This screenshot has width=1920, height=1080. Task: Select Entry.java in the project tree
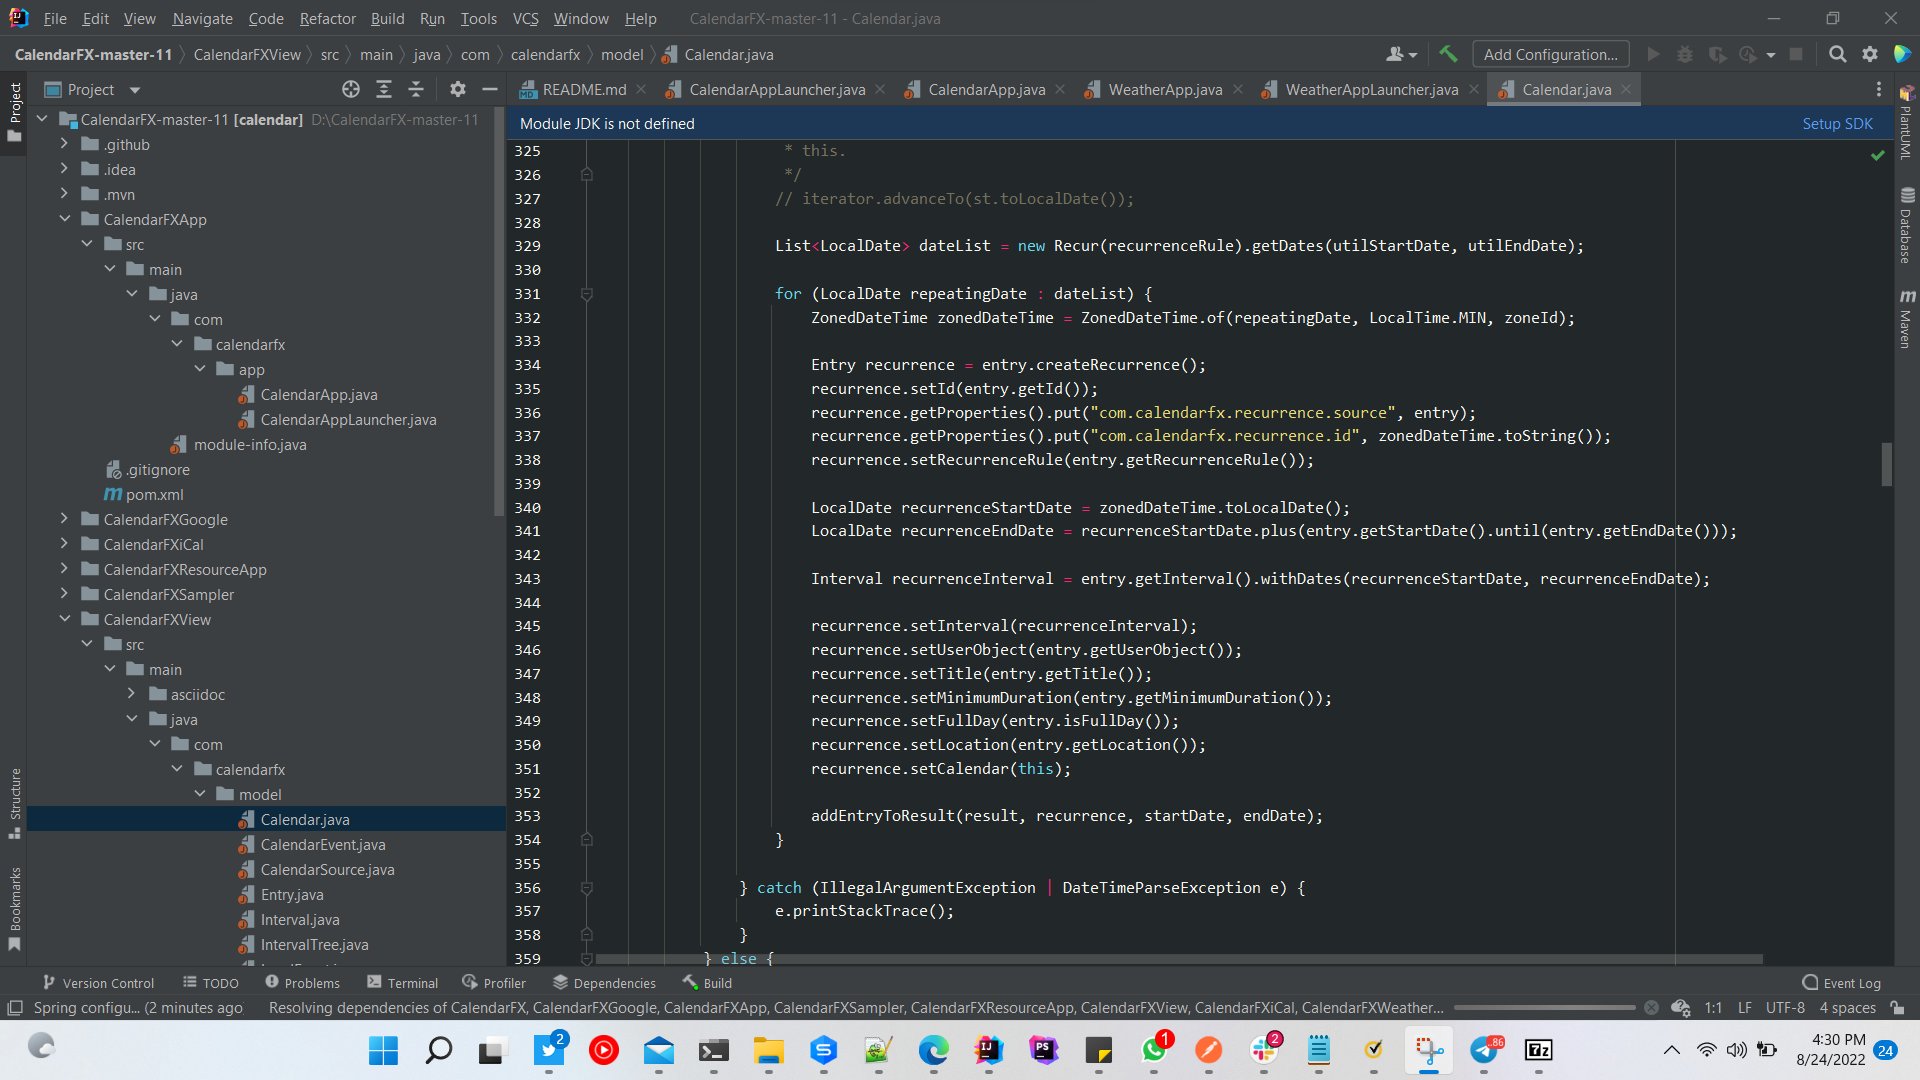pos(291,894)
